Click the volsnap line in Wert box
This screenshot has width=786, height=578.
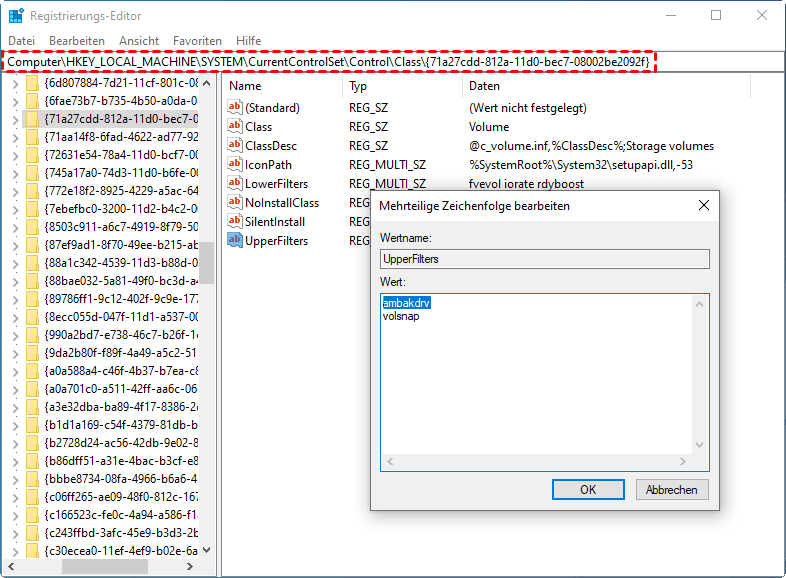401,316
